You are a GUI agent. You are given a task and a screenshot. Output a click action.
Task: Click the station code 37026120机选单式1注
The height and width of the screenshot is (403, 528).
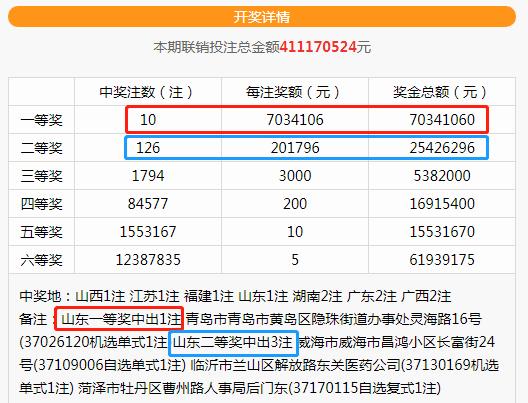(x=96, y=342)
